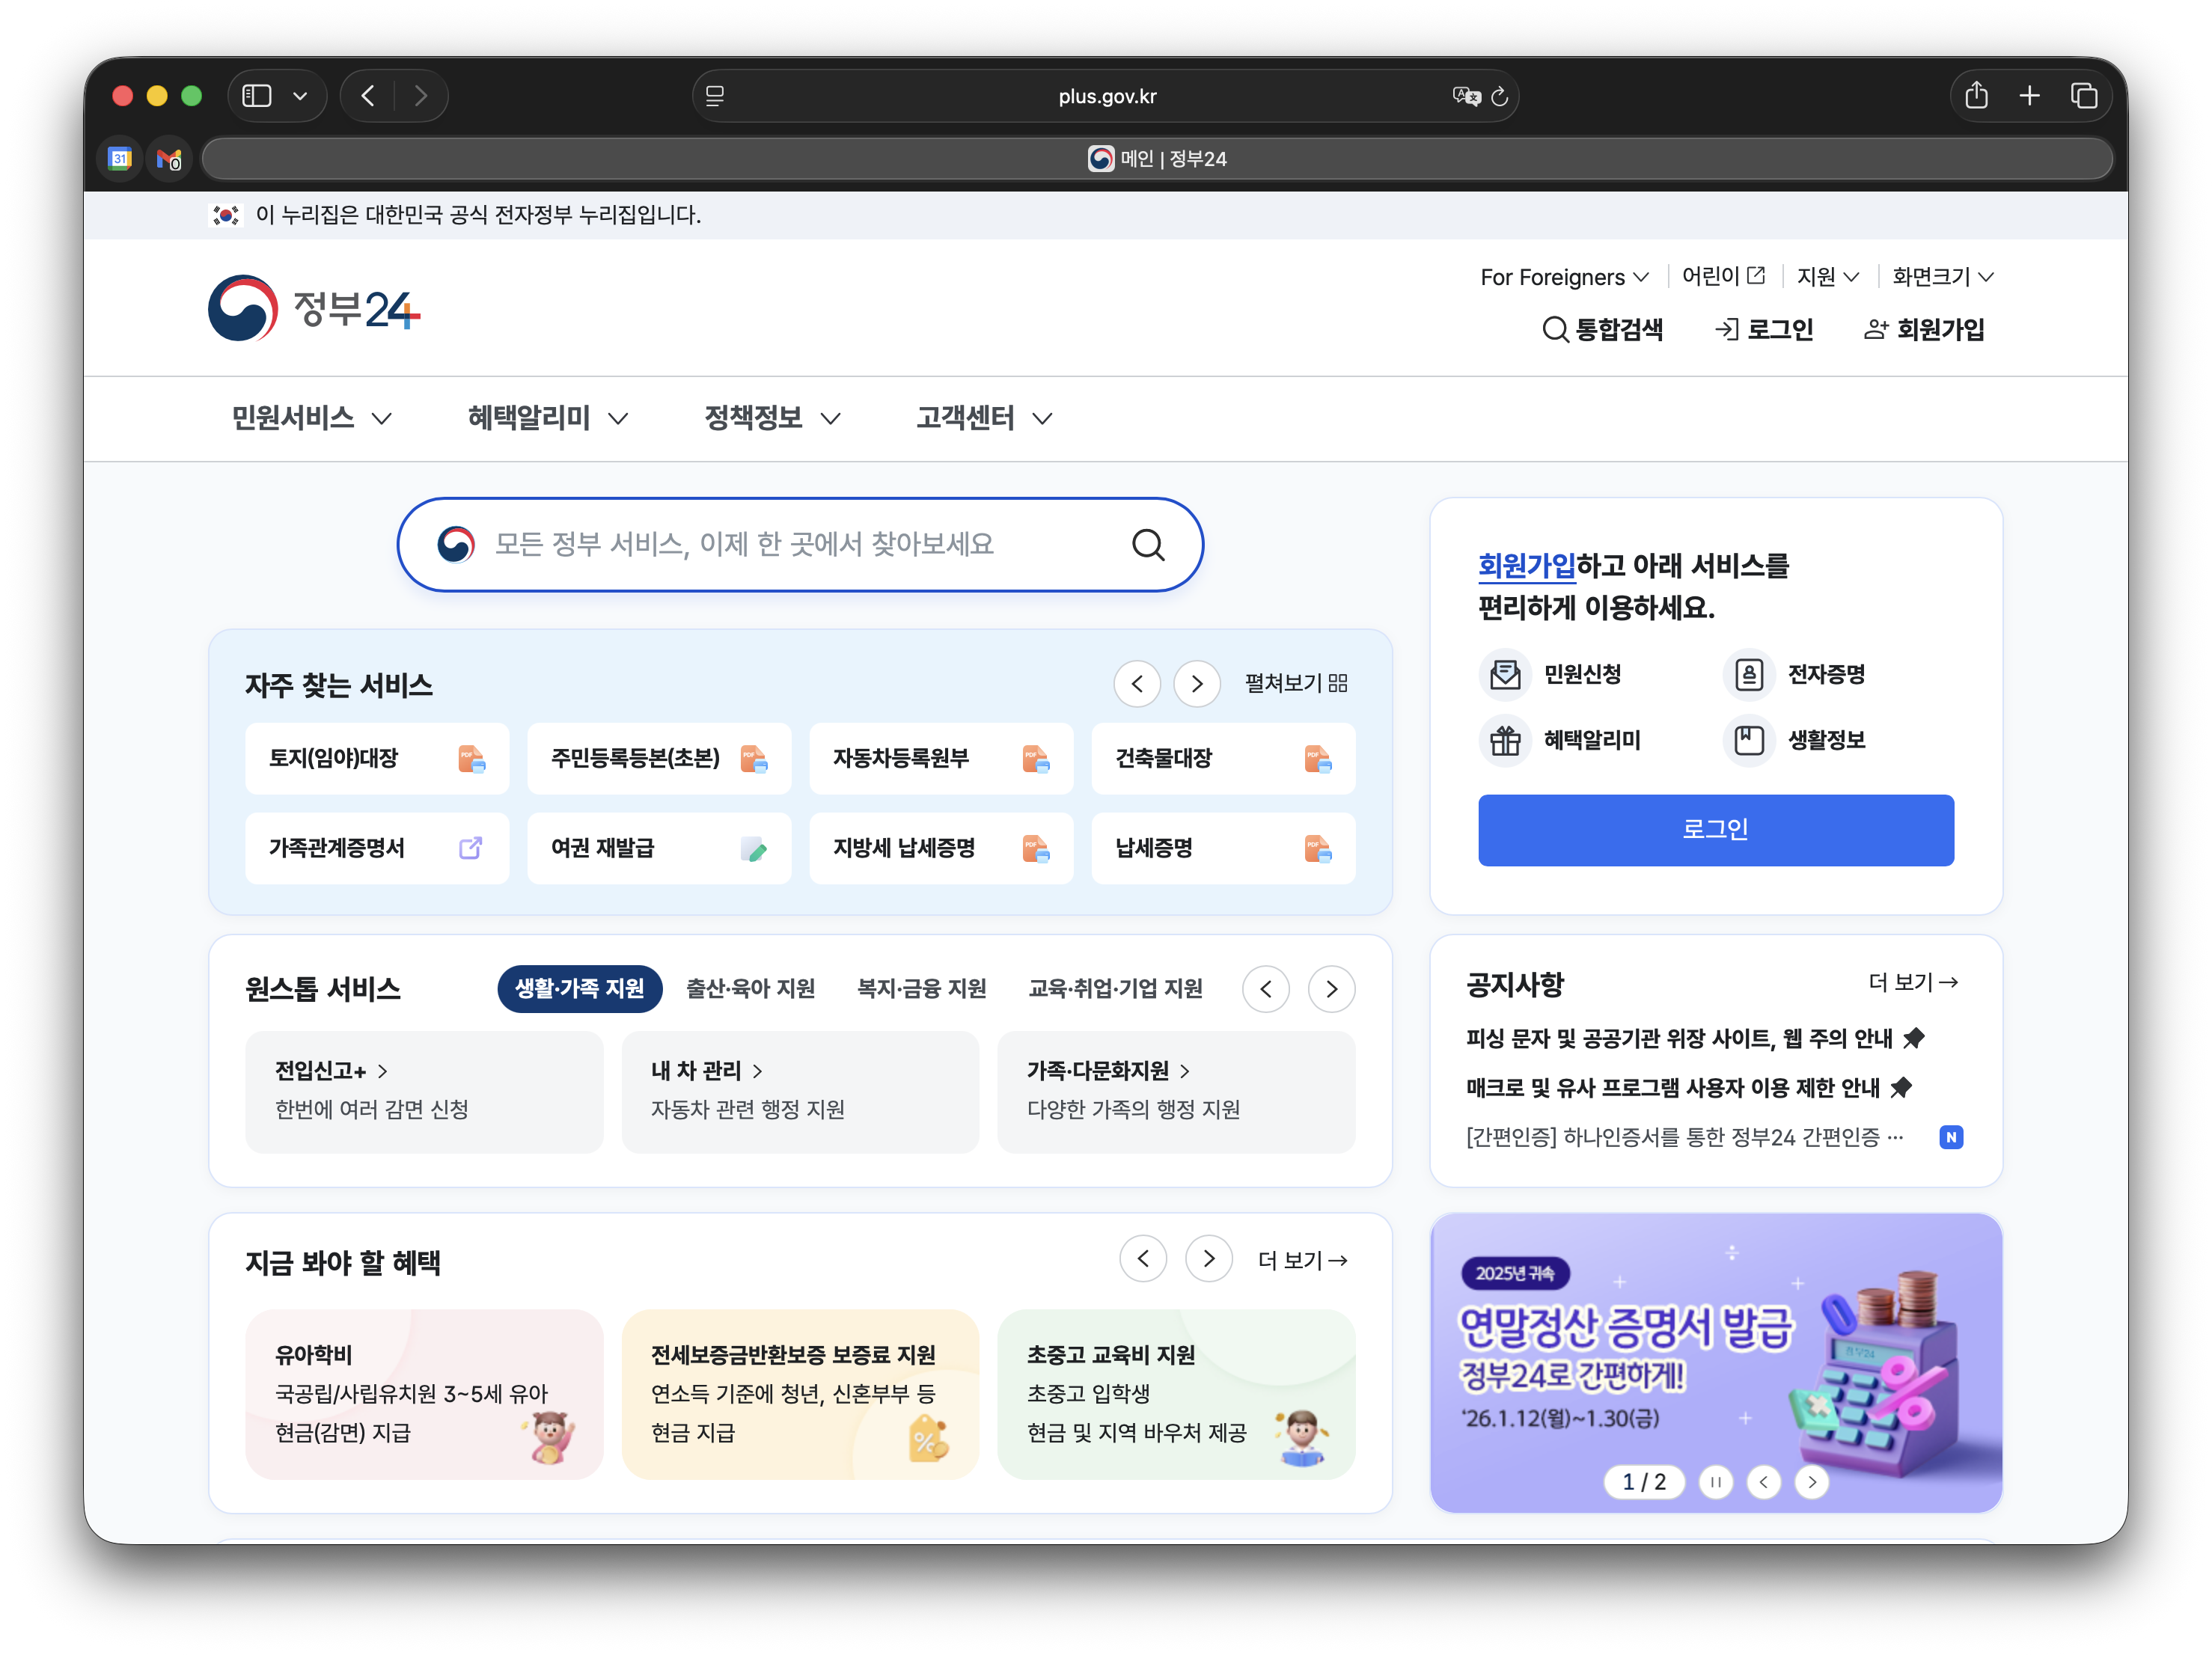Click the 정부24 logo

[x=314, y=308]
